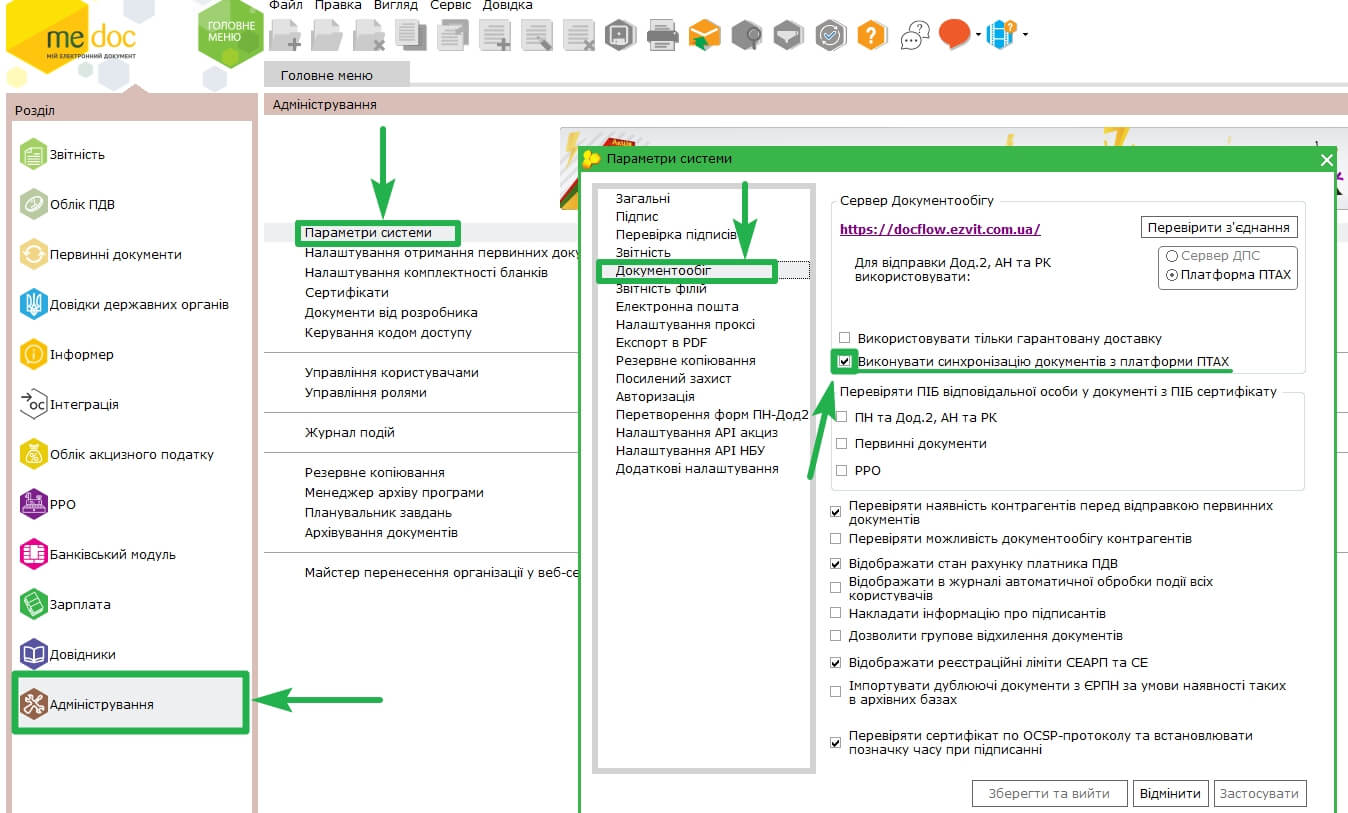Check Первинні документи checkbox in settings dialog

[842, 443]
